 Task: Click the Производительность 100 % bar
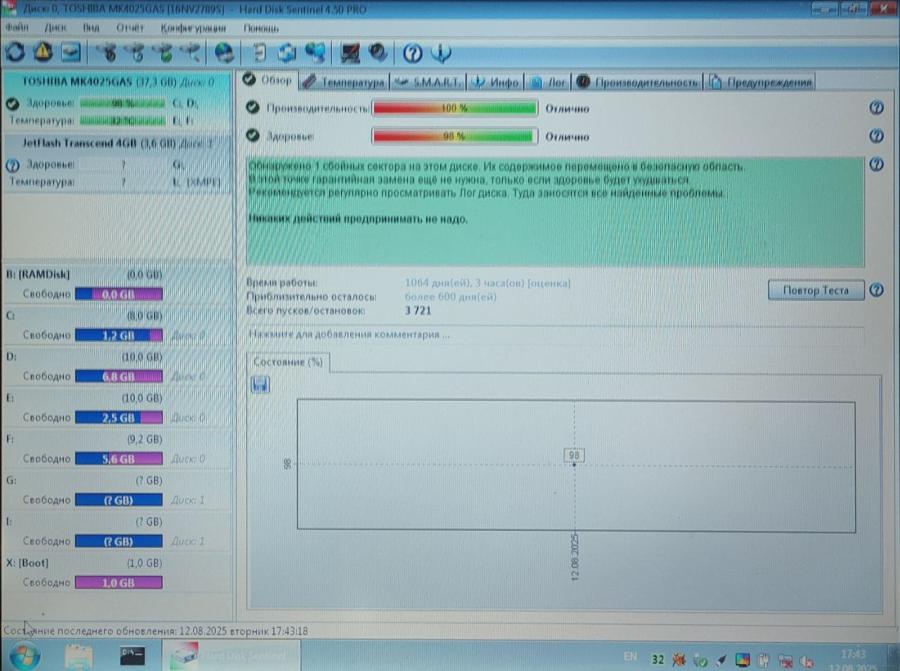(455, 108)
